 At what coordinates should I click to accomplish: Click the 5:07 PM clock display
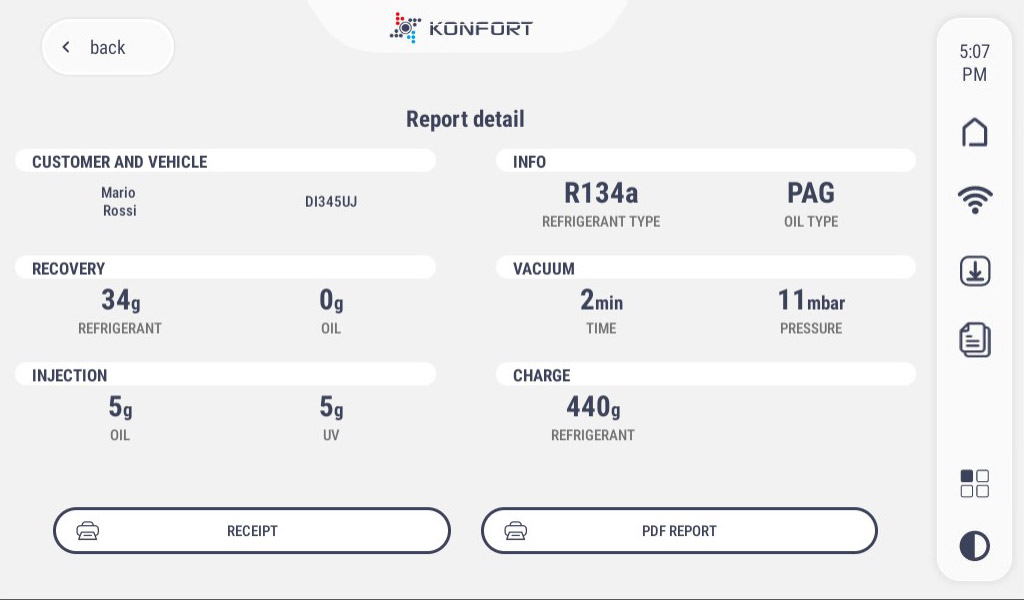[x=974, y=63]
